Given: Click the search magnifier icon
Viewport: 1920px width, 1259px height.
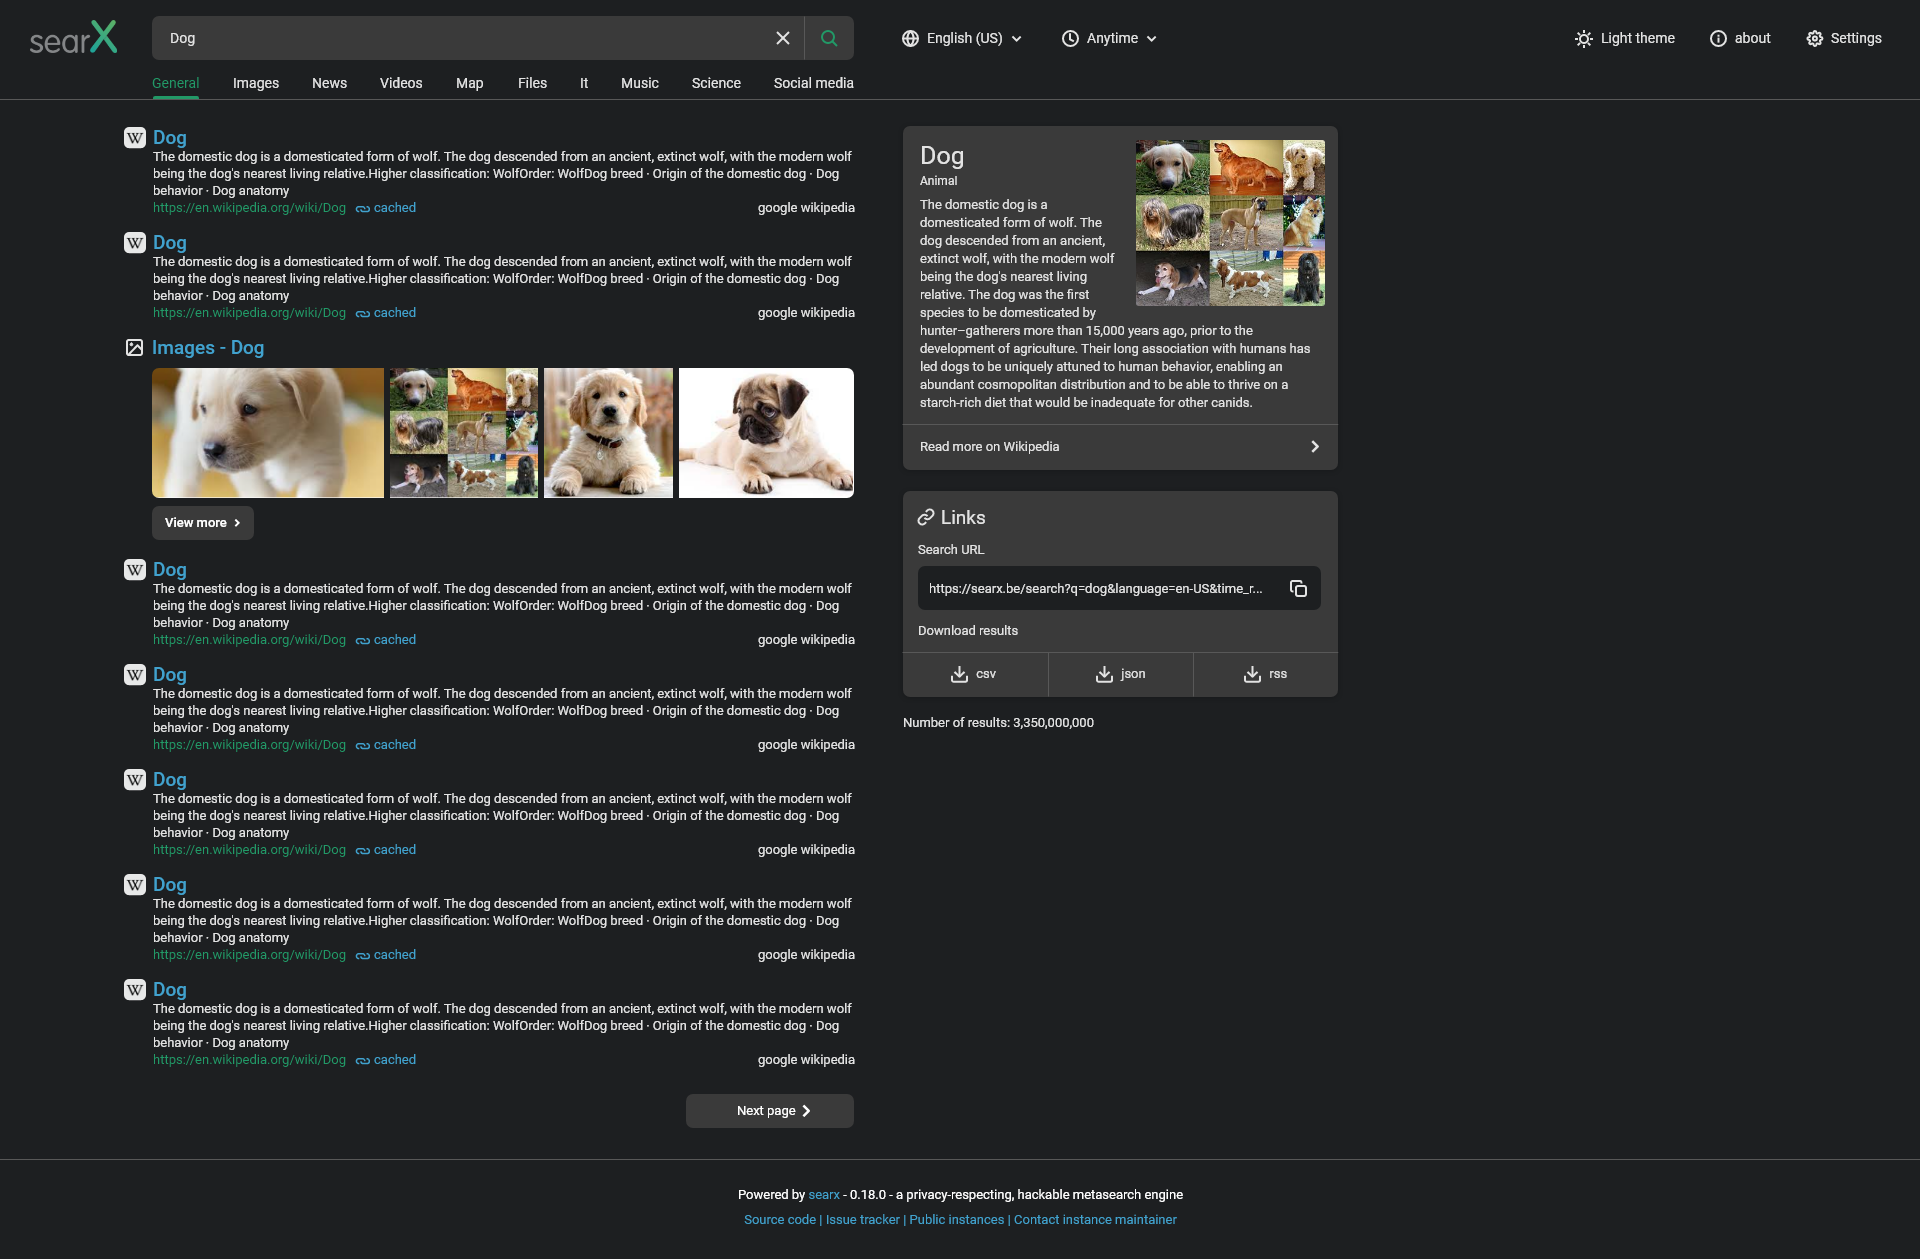Looking at the screenshot, I should coord(828,37).
